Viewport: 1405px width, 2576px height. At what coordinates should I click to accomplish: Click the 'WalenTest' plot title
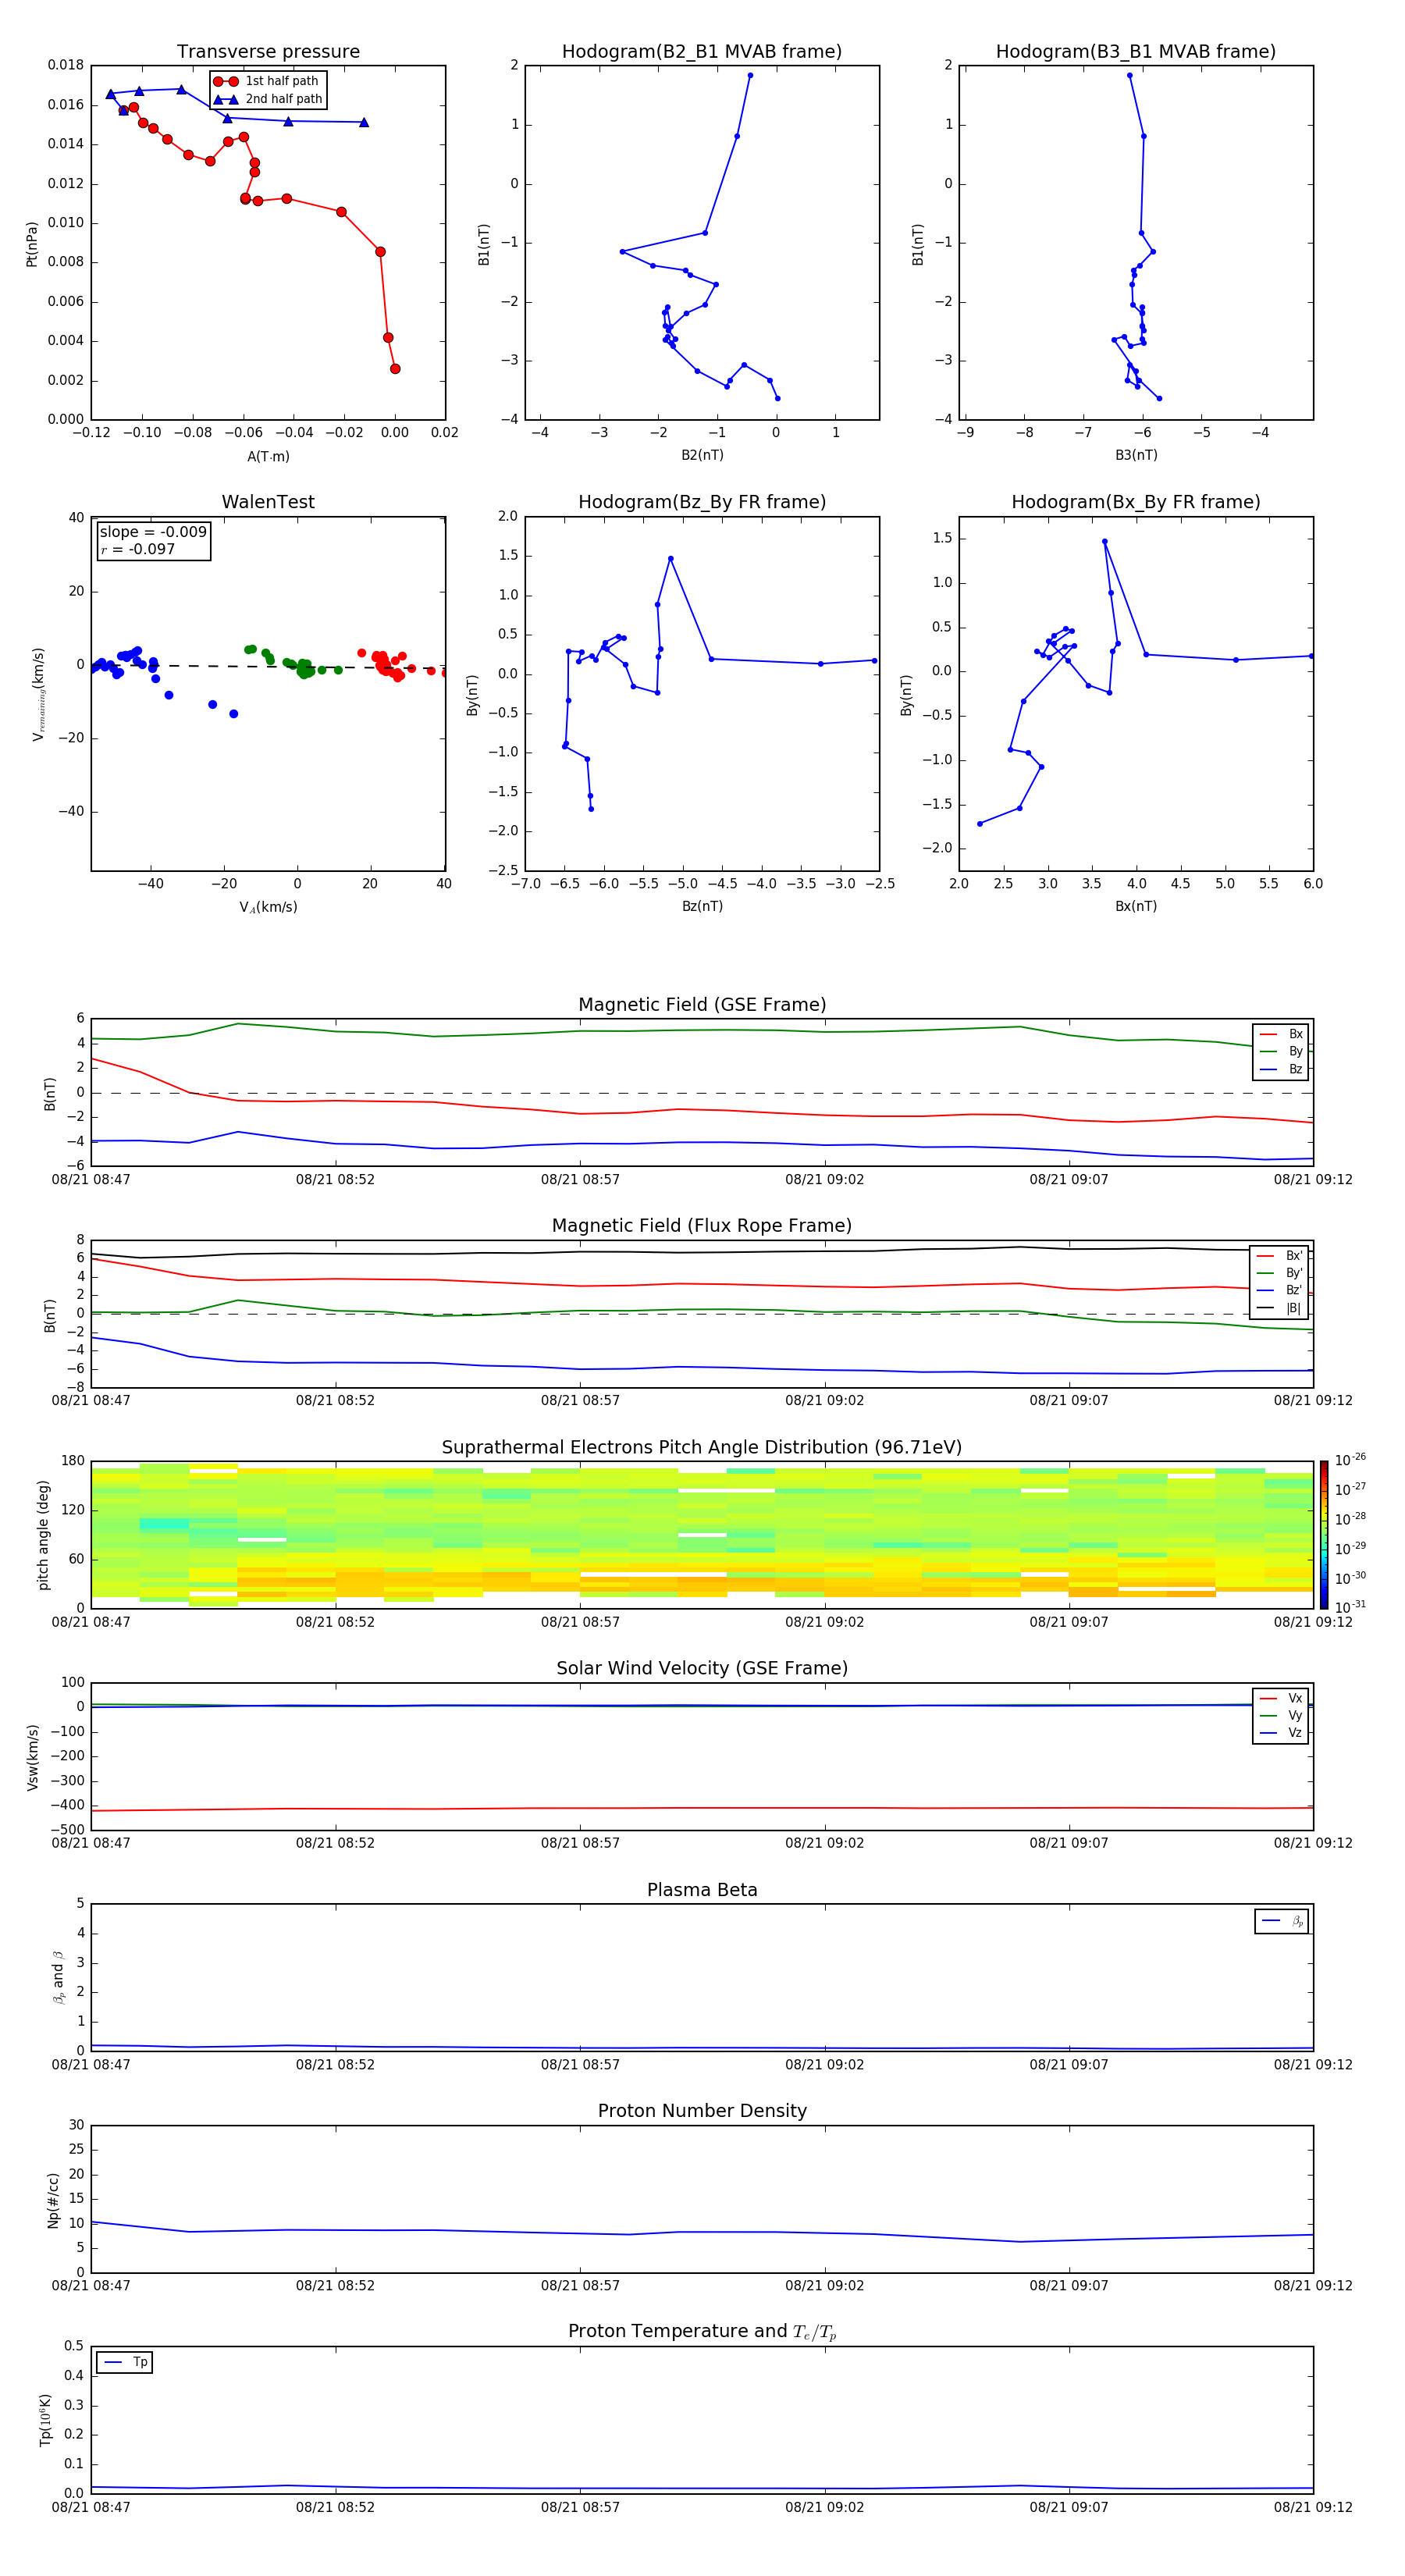tap(268, 502)
